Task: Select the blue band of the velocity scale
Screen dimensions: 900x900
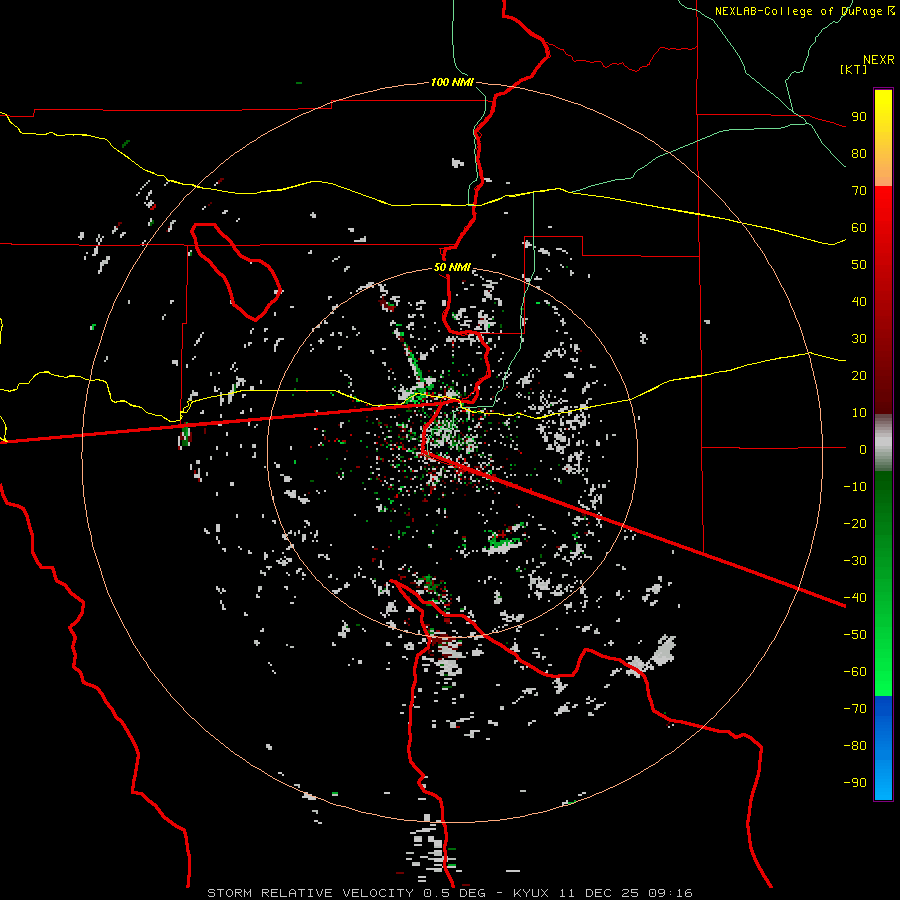Action: (883, 748)
